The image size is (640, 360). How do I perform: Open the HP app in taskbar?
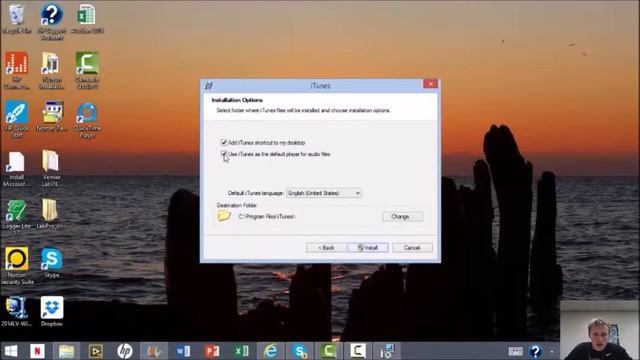click(x=124, y=351)
